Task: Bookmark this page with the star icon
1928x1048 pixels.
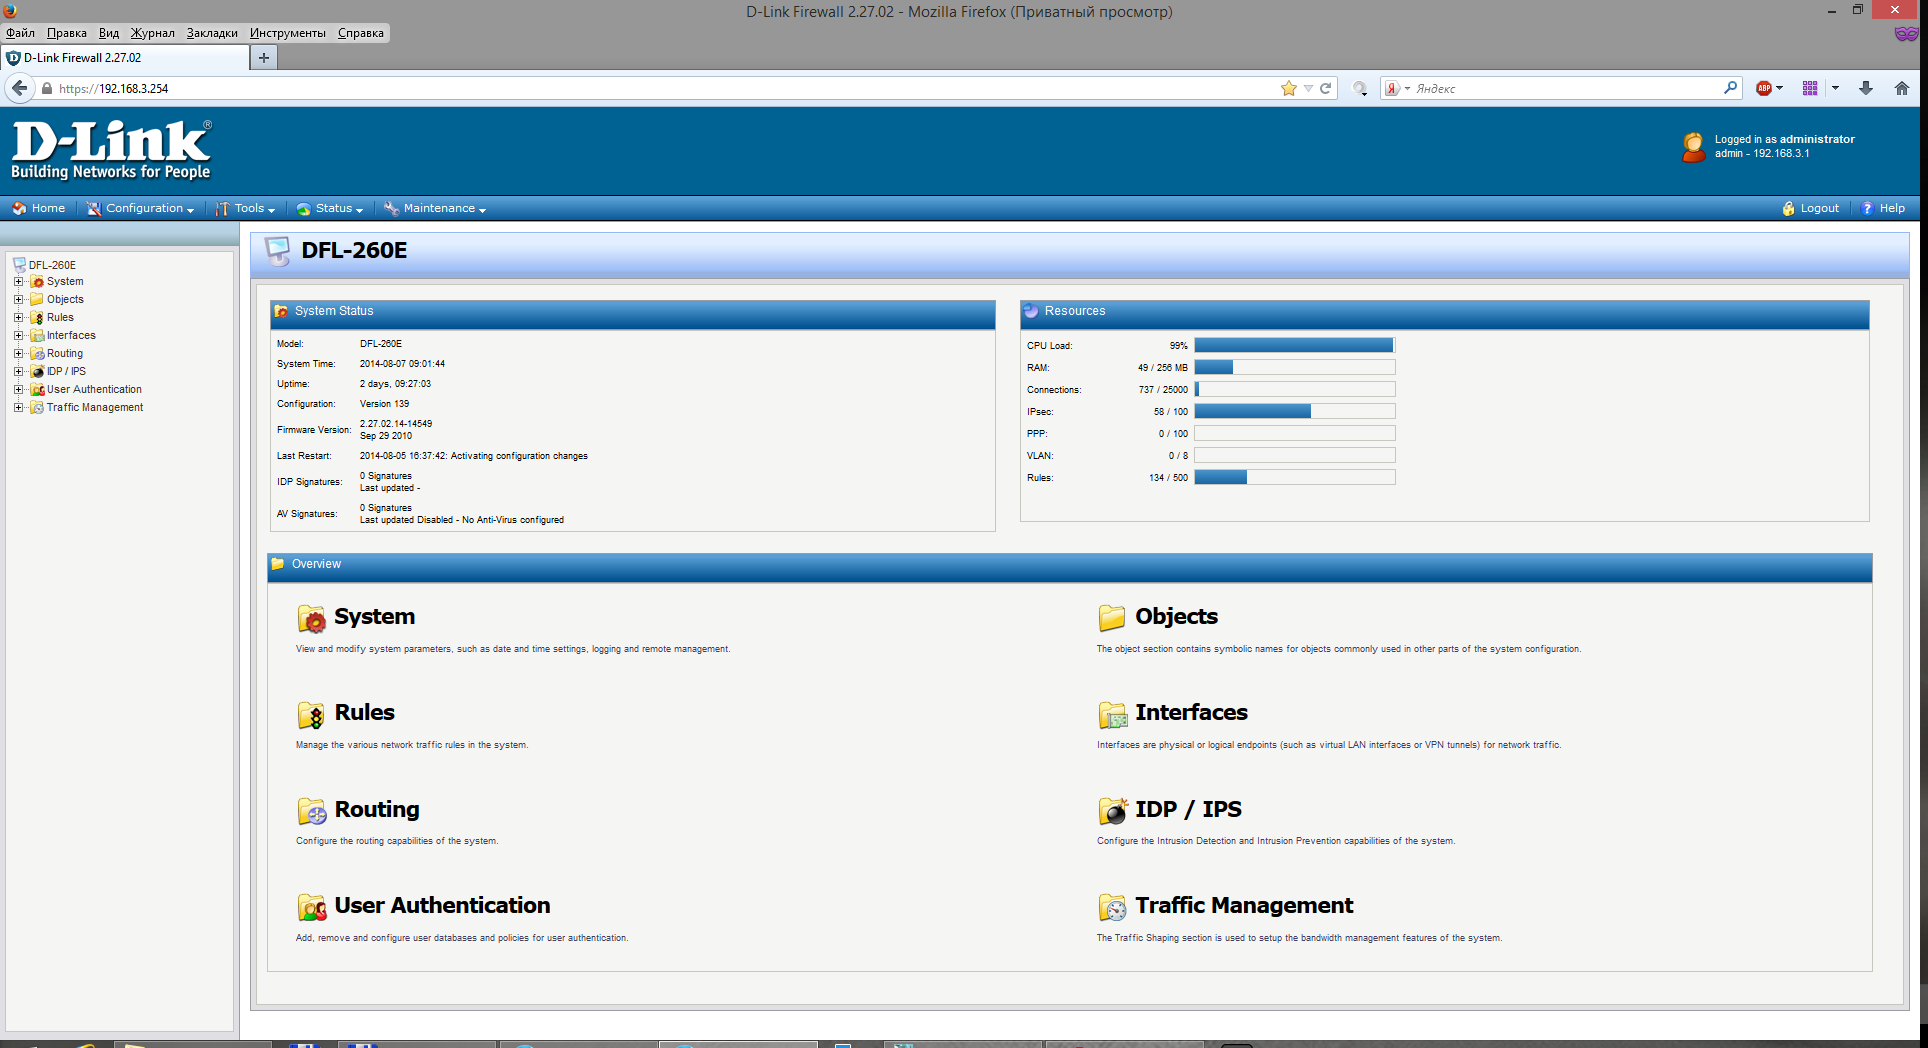Action: coord(1289,88)
